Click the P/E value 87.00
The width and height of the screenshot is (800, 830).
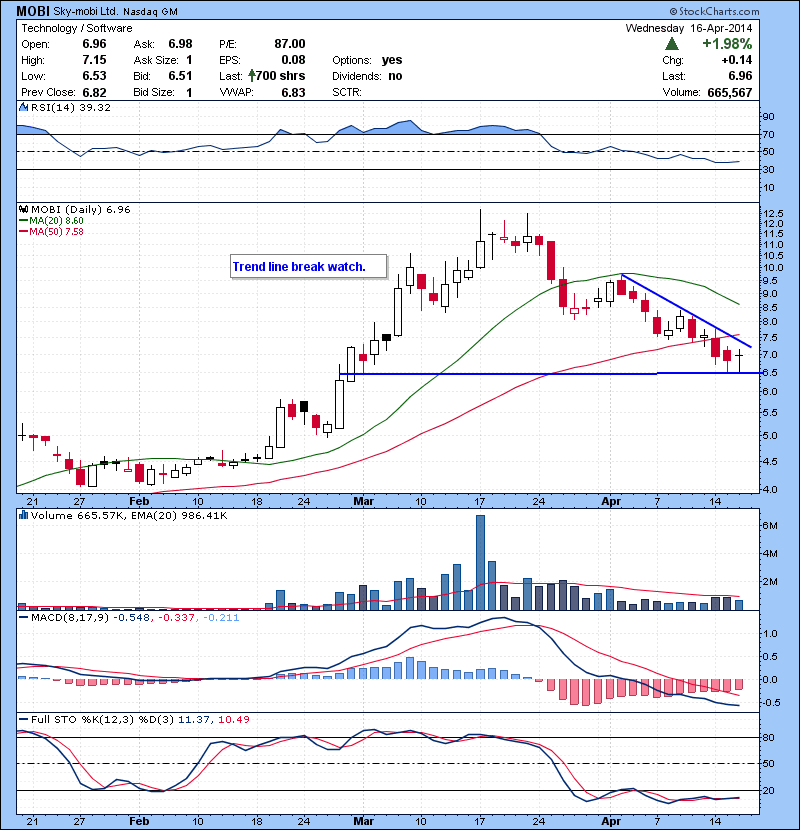click(290, 44)
